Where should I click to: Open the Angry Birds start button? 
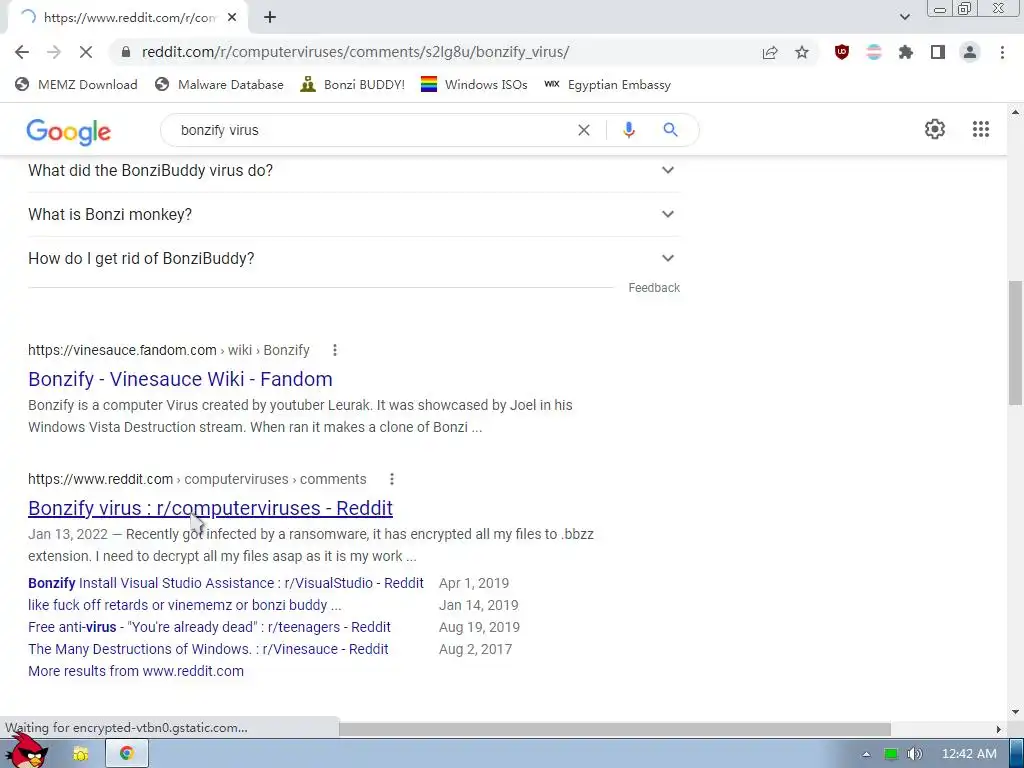coord(27,751)
